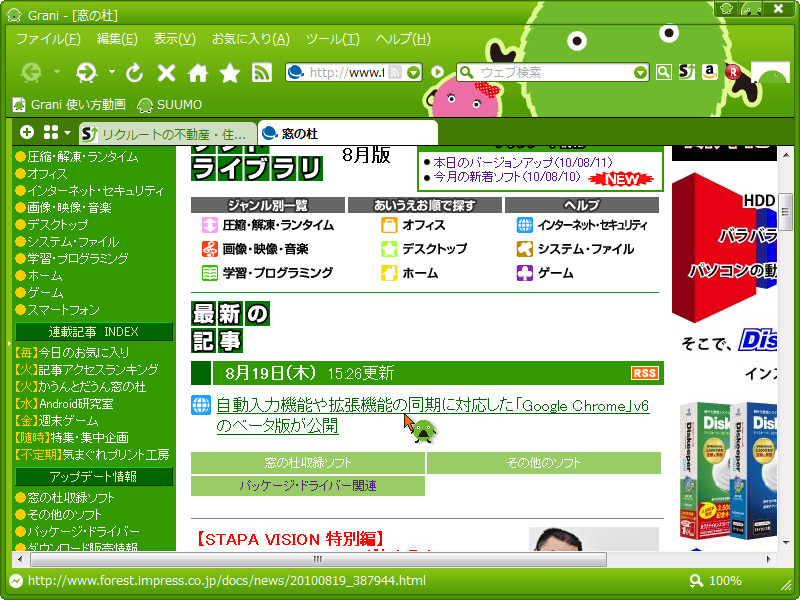Click the デスクトップ star genre icon
Viewport: 800px width, 600px height.
pos(389,249)
